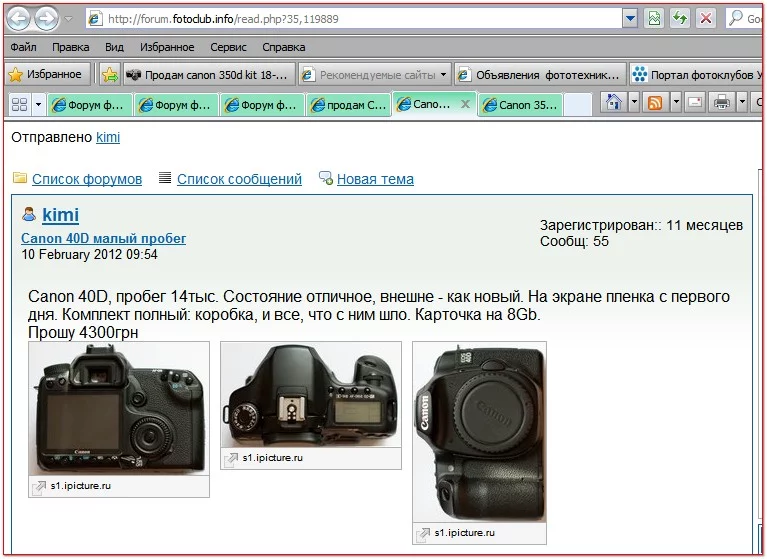Open the Файл menu
Viewport: 767px width, 559px height.
click(x=23, y=47)
